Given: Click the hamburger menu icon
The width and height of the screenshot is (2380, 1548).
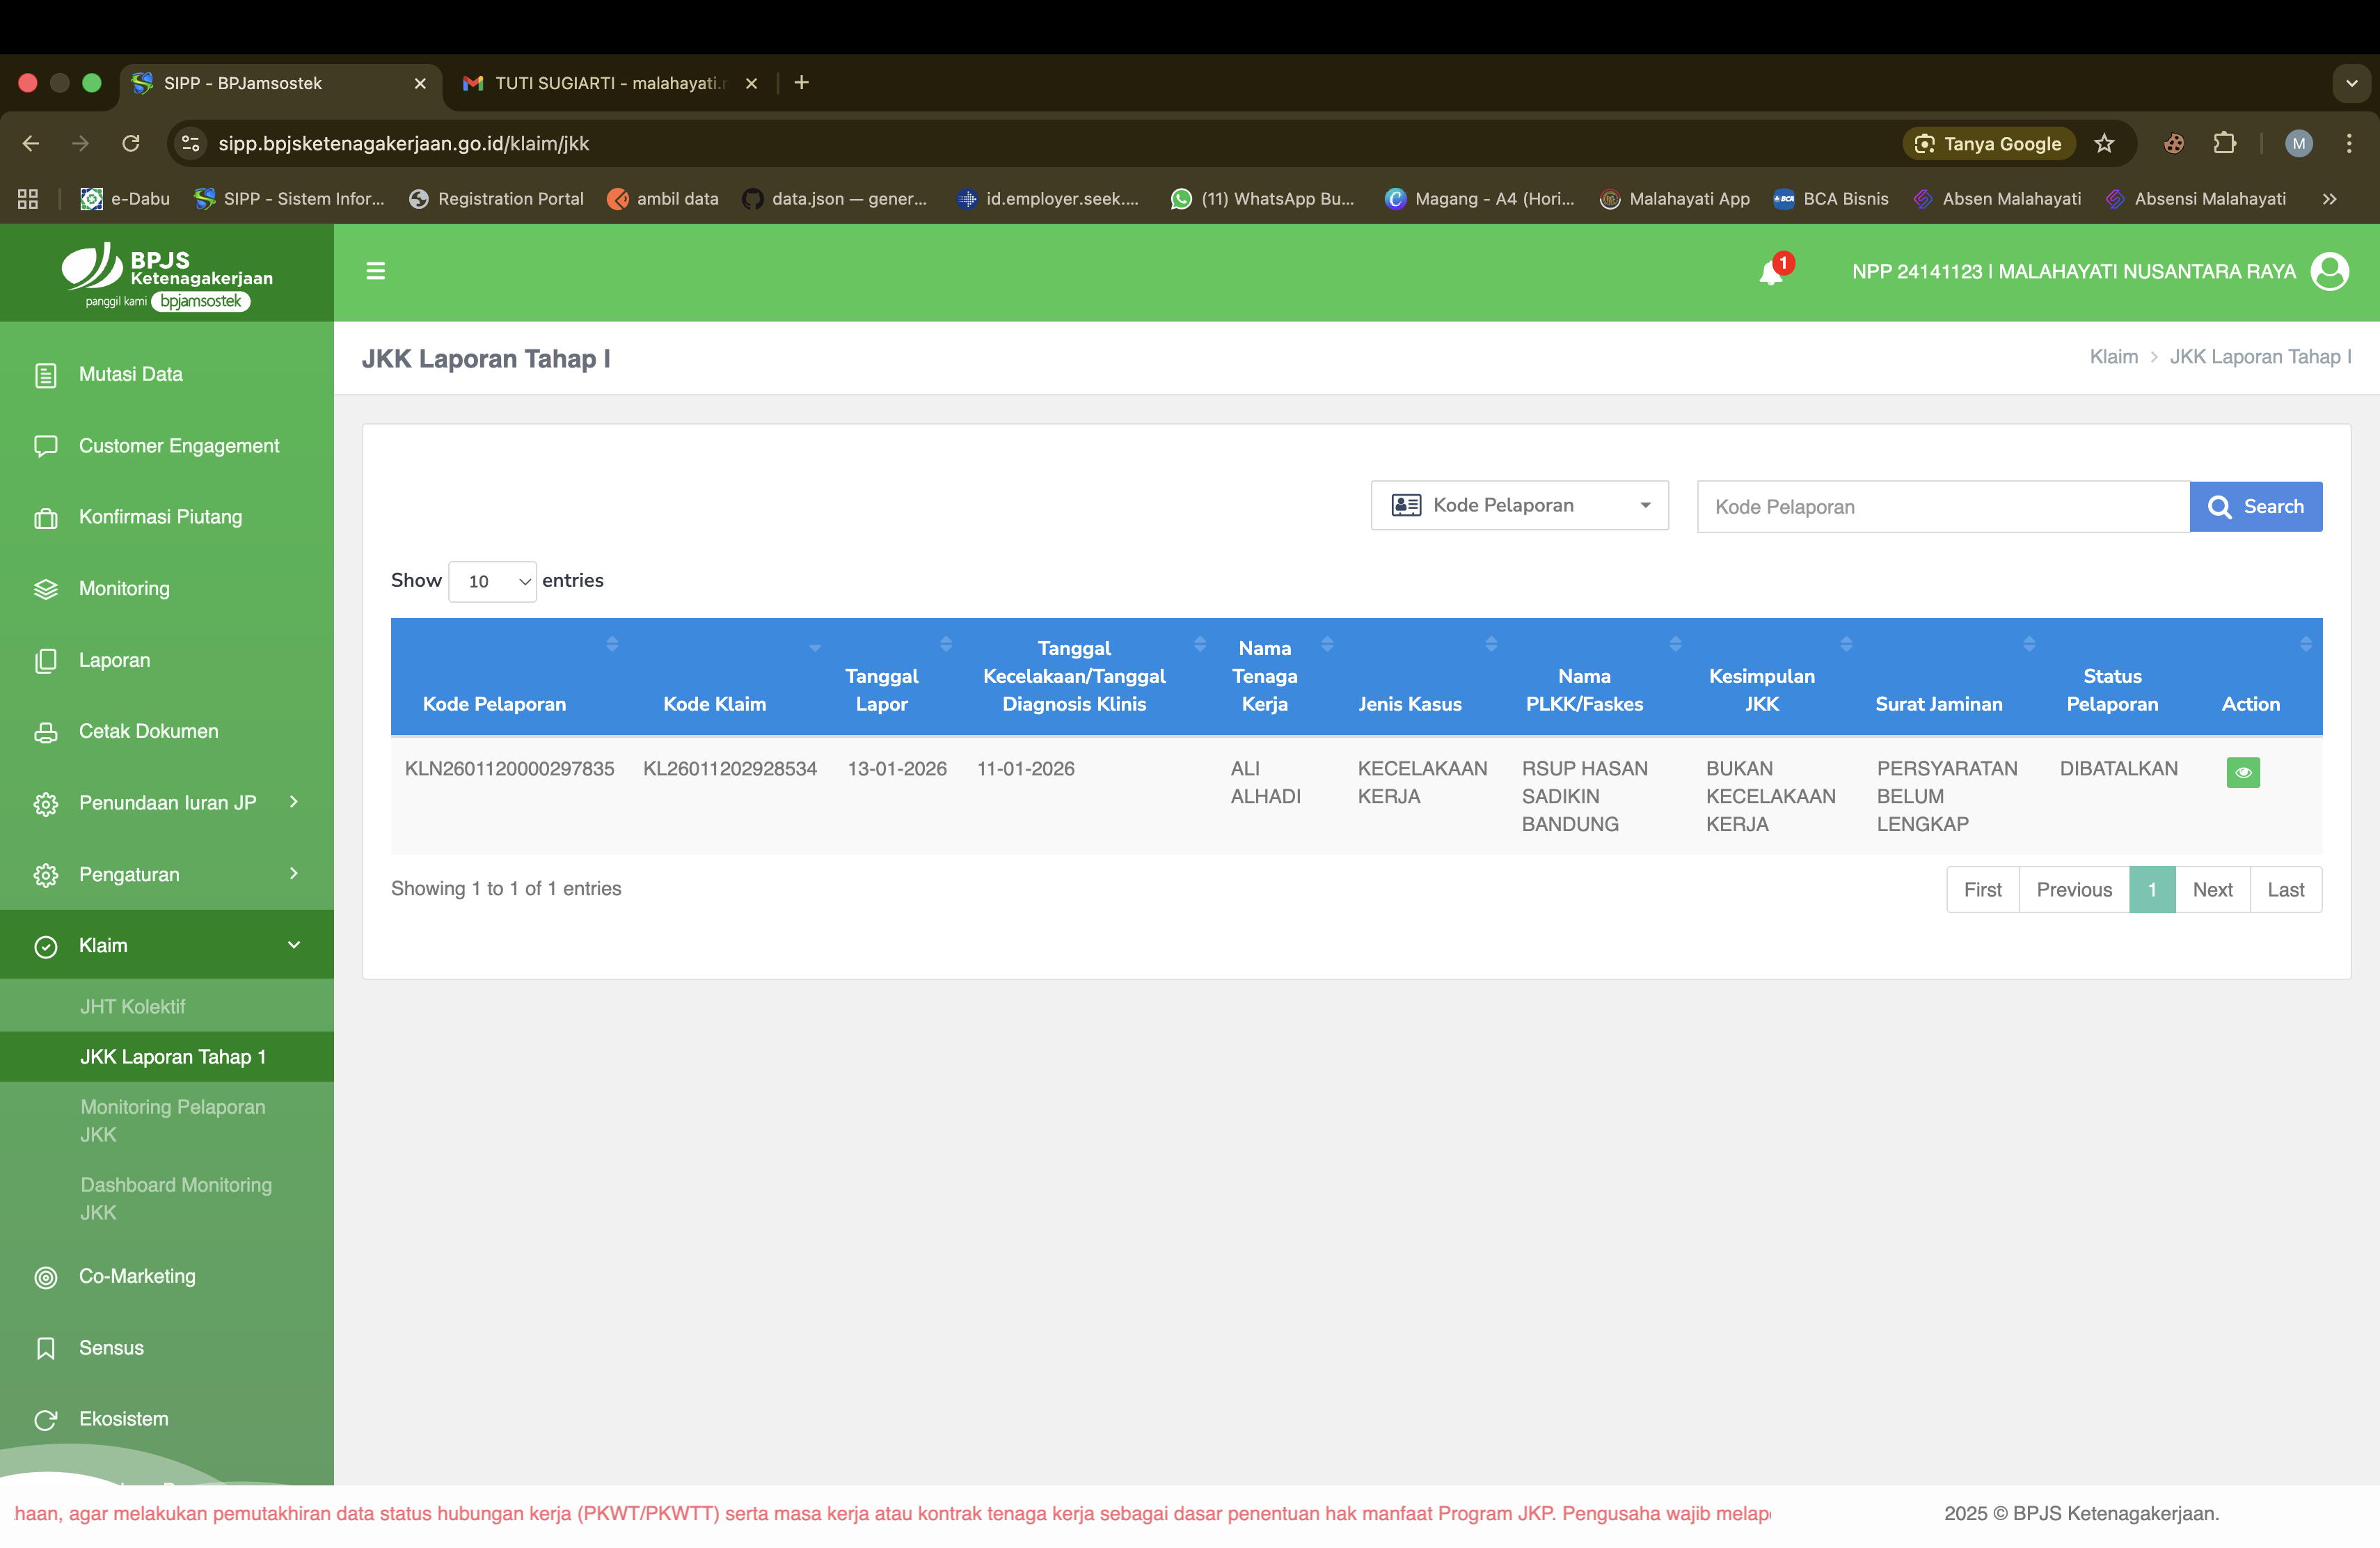Looking at the screenshot, I should point(376,271).
